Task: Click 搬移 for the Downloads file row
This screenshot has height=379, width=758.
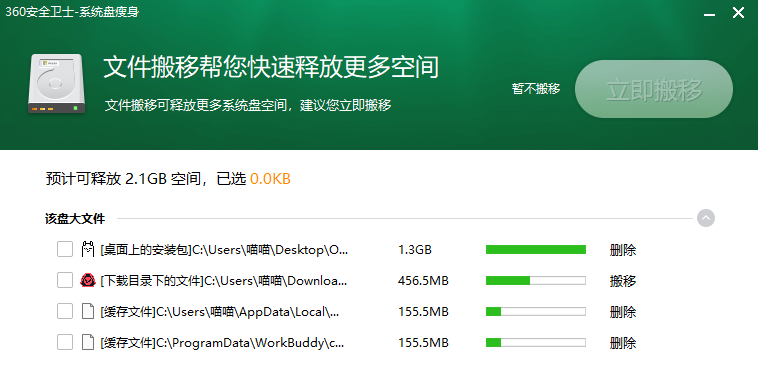Action: point(623,281)
